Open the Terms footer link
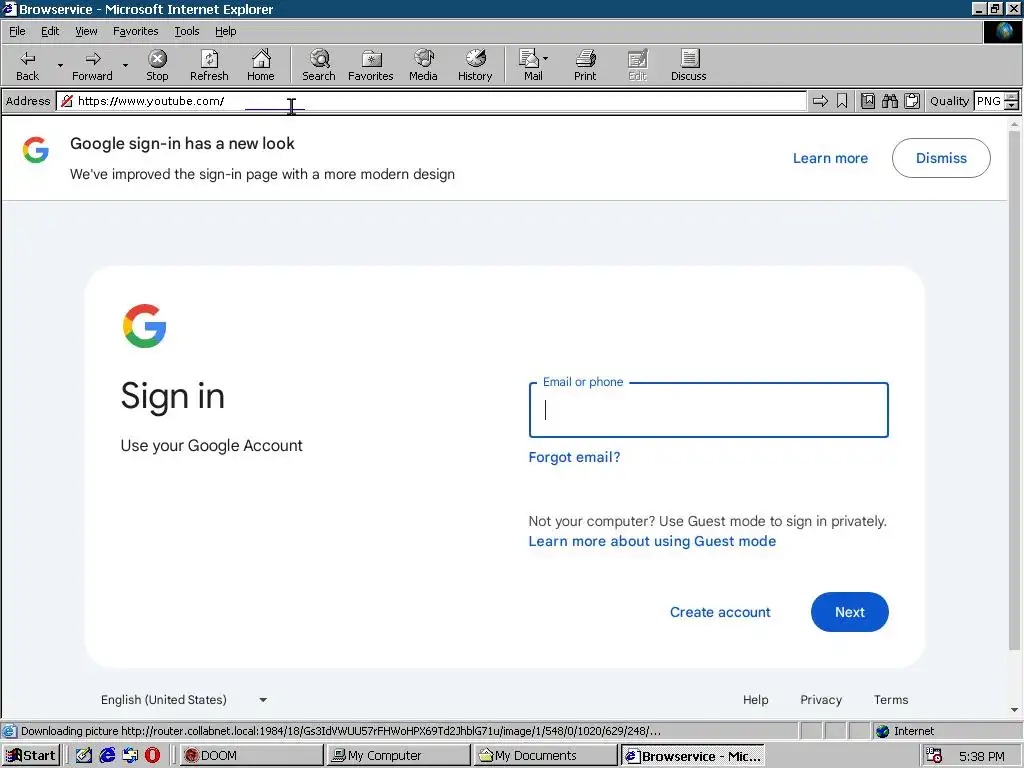 [x=891, y=699]
